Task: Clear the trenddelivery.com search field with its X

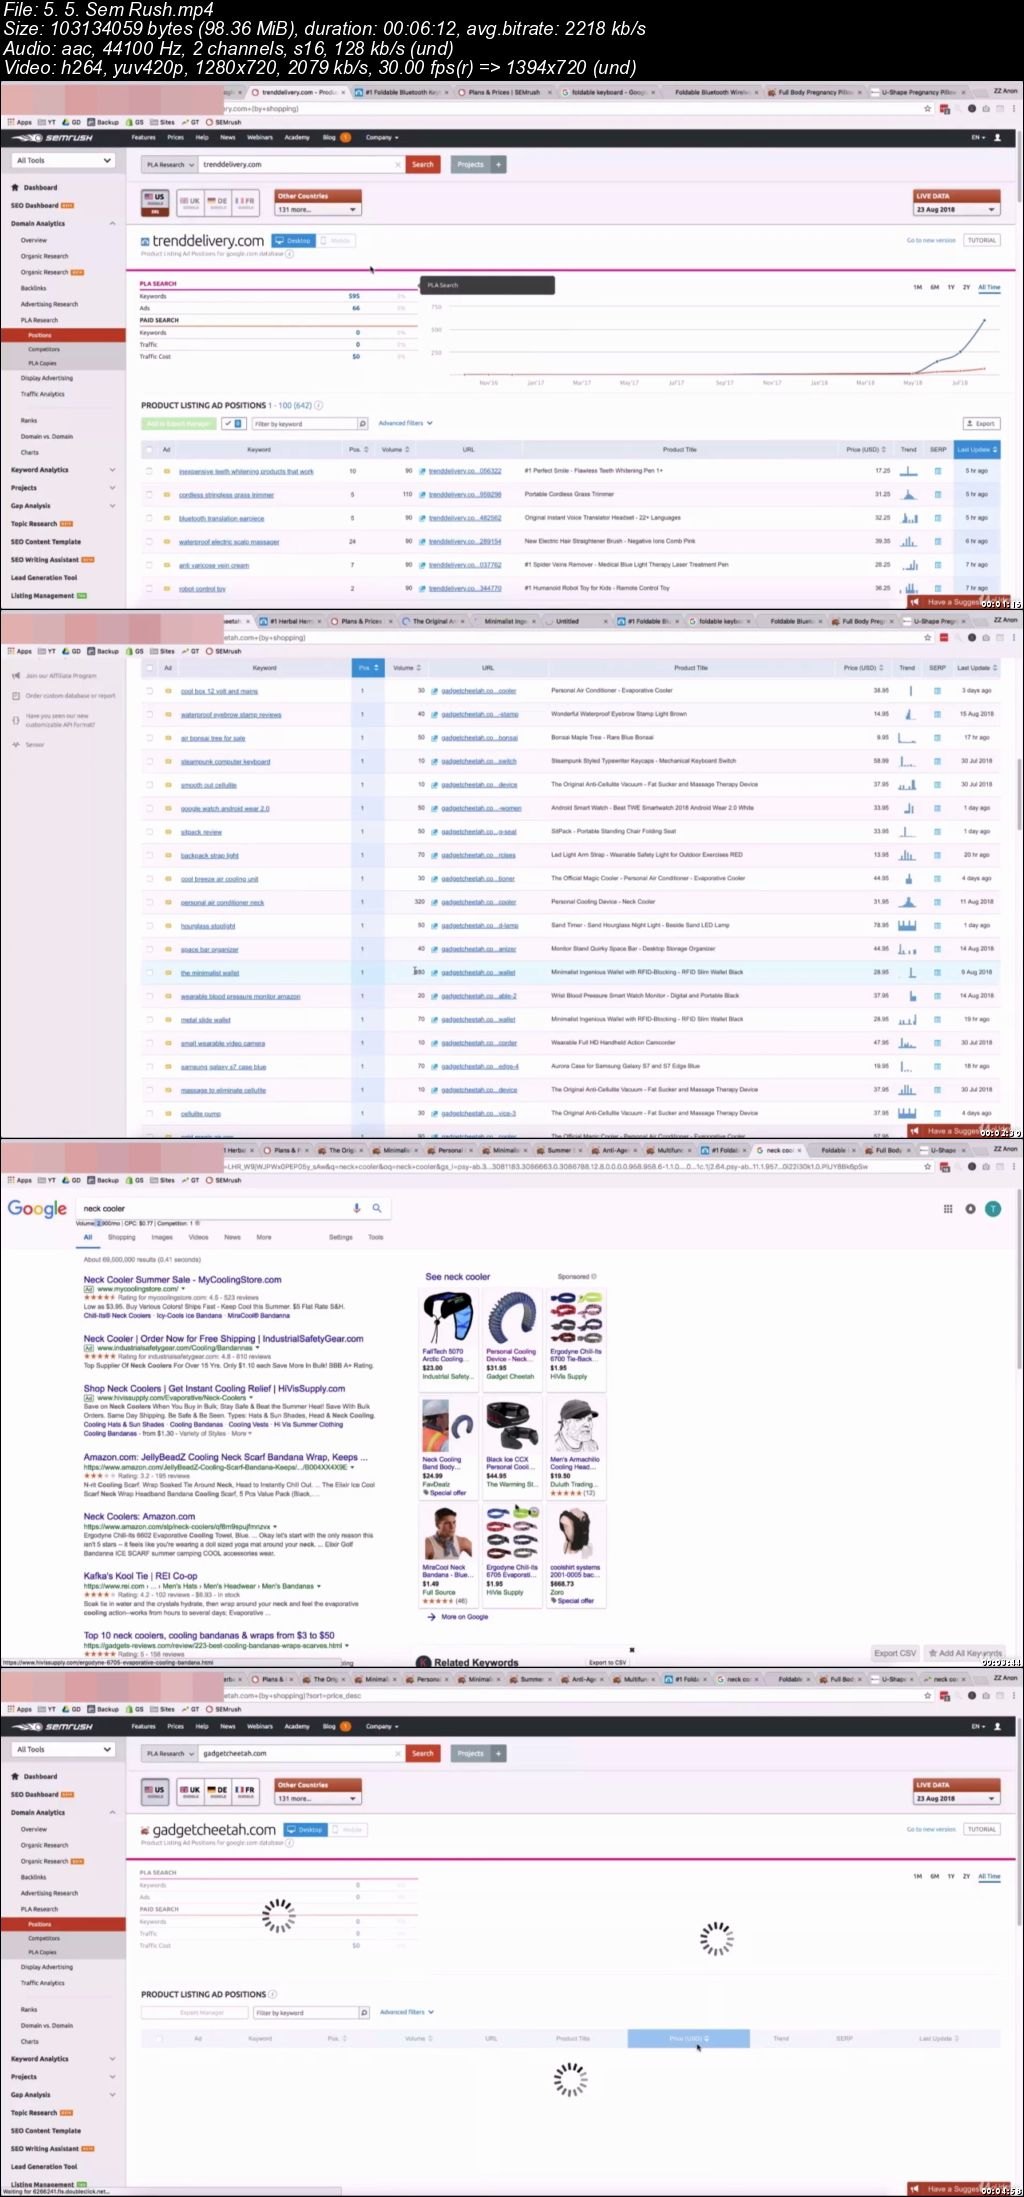Action: click(397, 164)
